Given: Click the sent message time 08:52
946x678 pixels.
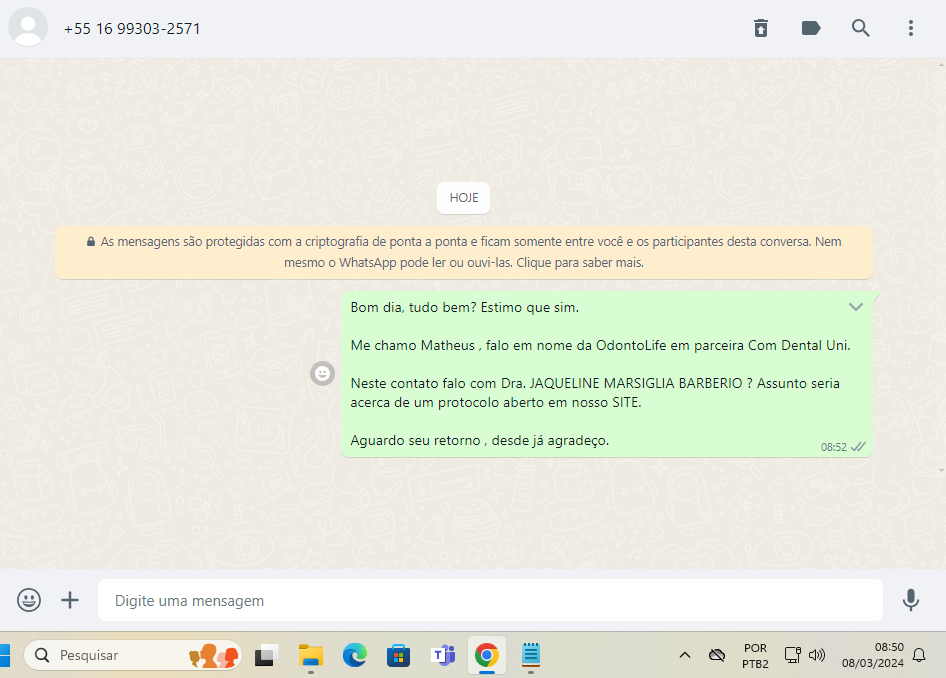Looking at the screenshot, I should pyautogui.click(x=833, y=447).
